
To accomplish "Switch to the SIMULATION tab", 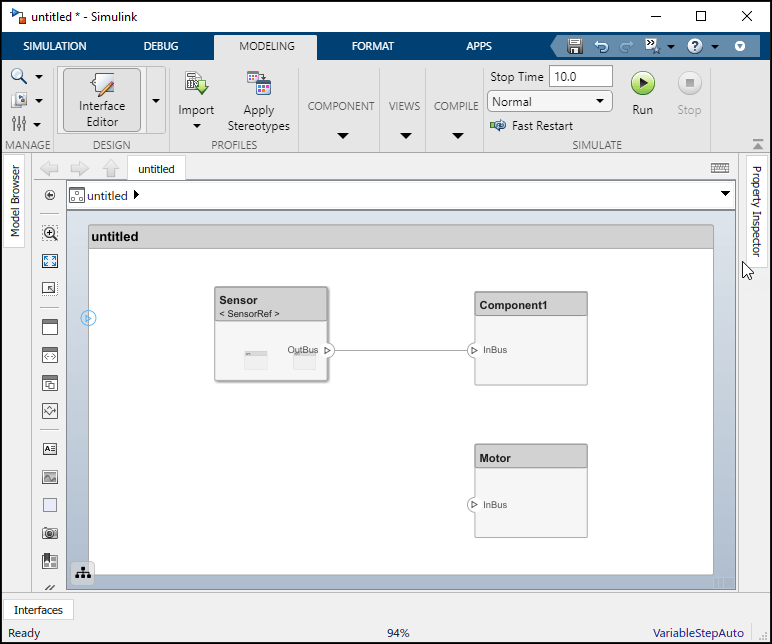I will [55, 46].
